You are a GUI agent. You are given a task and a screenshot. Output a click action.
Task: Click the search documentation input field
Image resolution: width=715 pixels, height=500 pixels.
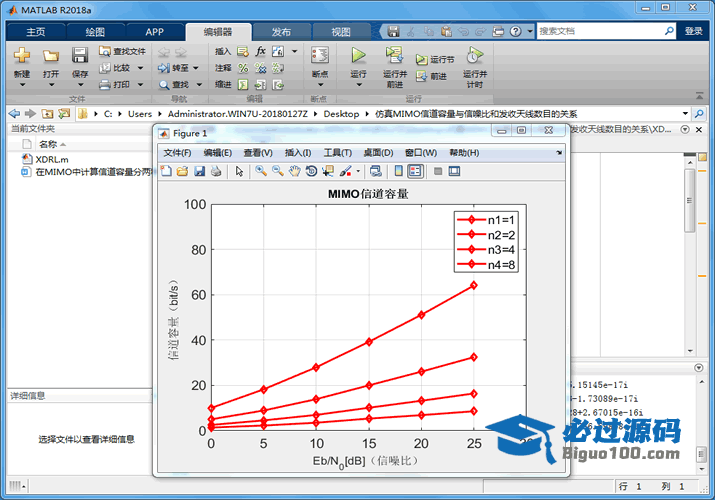tap(603, 32)
